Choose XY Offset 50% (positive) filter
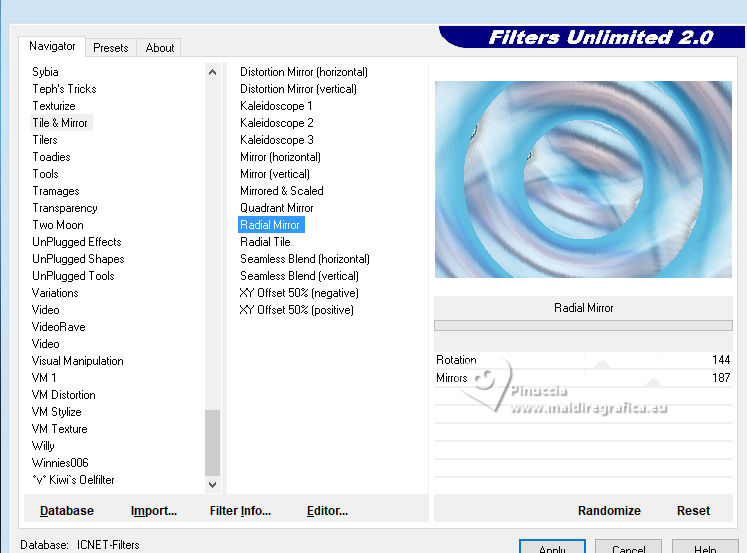 296,310
